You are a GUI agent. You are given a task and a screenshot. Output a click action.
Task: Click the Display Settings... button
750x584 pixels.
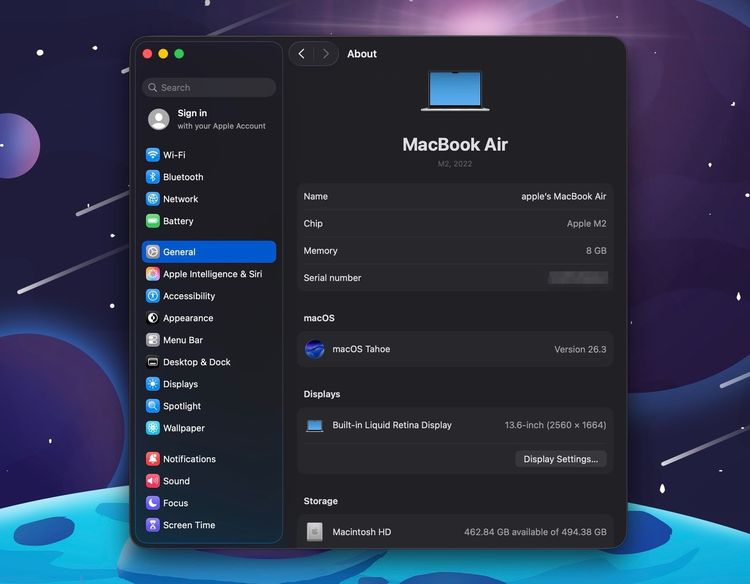pyautogui.click(x=560, y=459)
